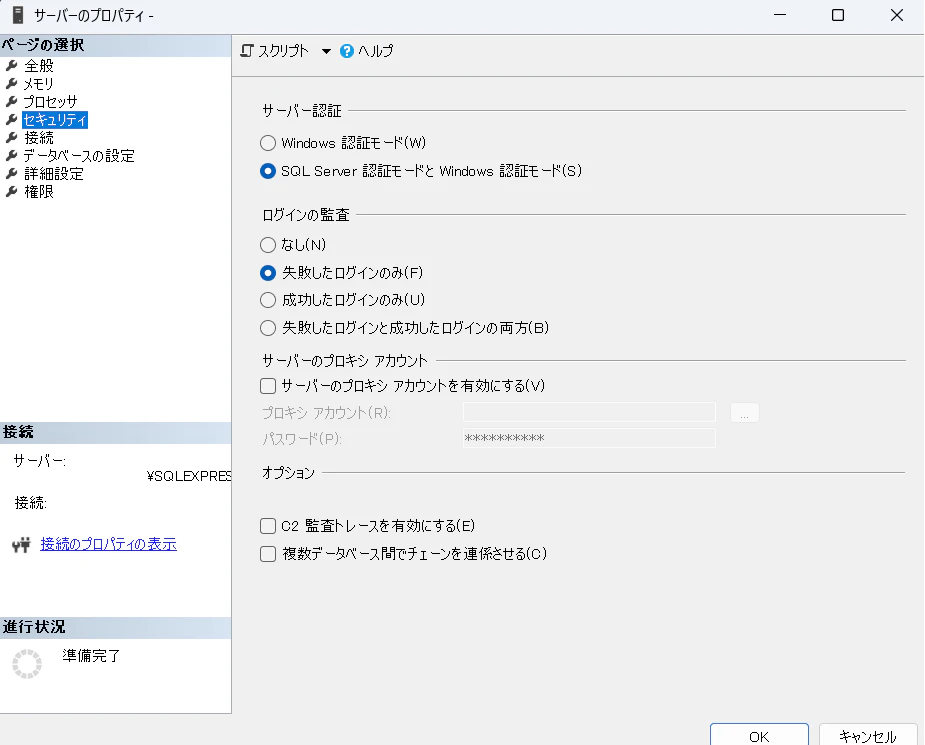This screenshot has height=745, width=925.
Task: Click the wrench icon beside セキュリティ
Action: [x=11, y=120]
